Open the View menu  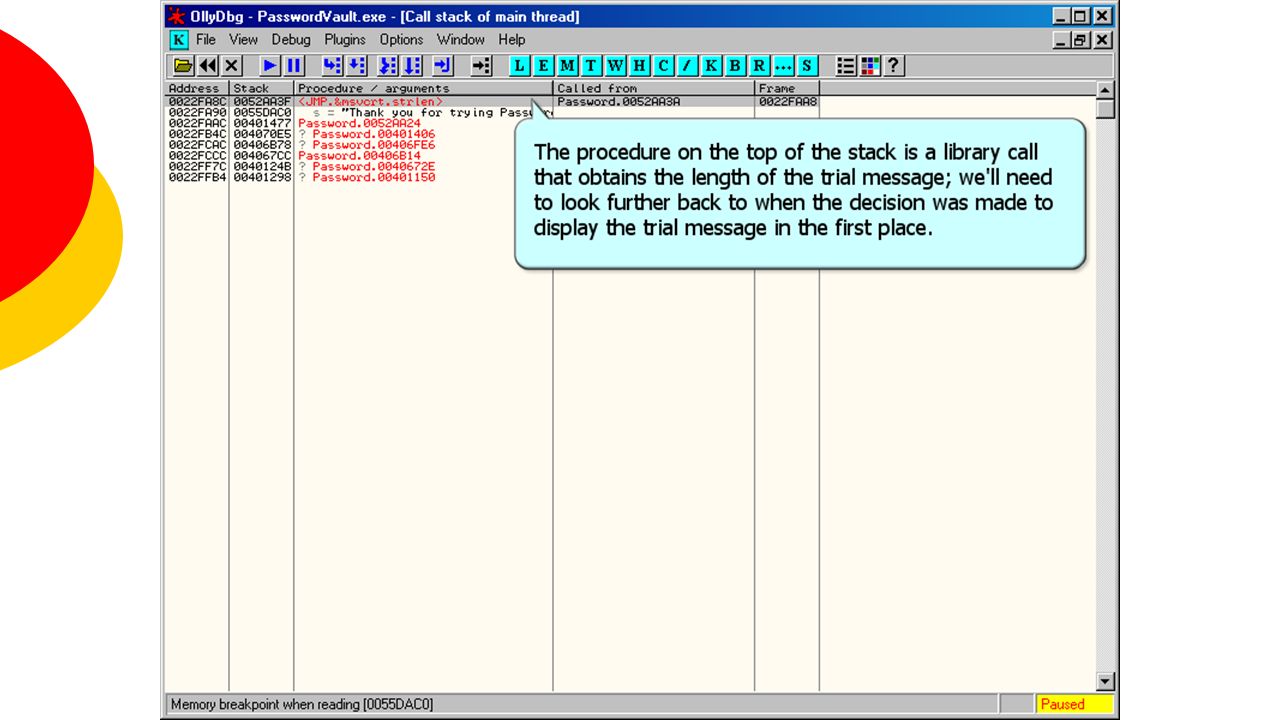[244, 40]
